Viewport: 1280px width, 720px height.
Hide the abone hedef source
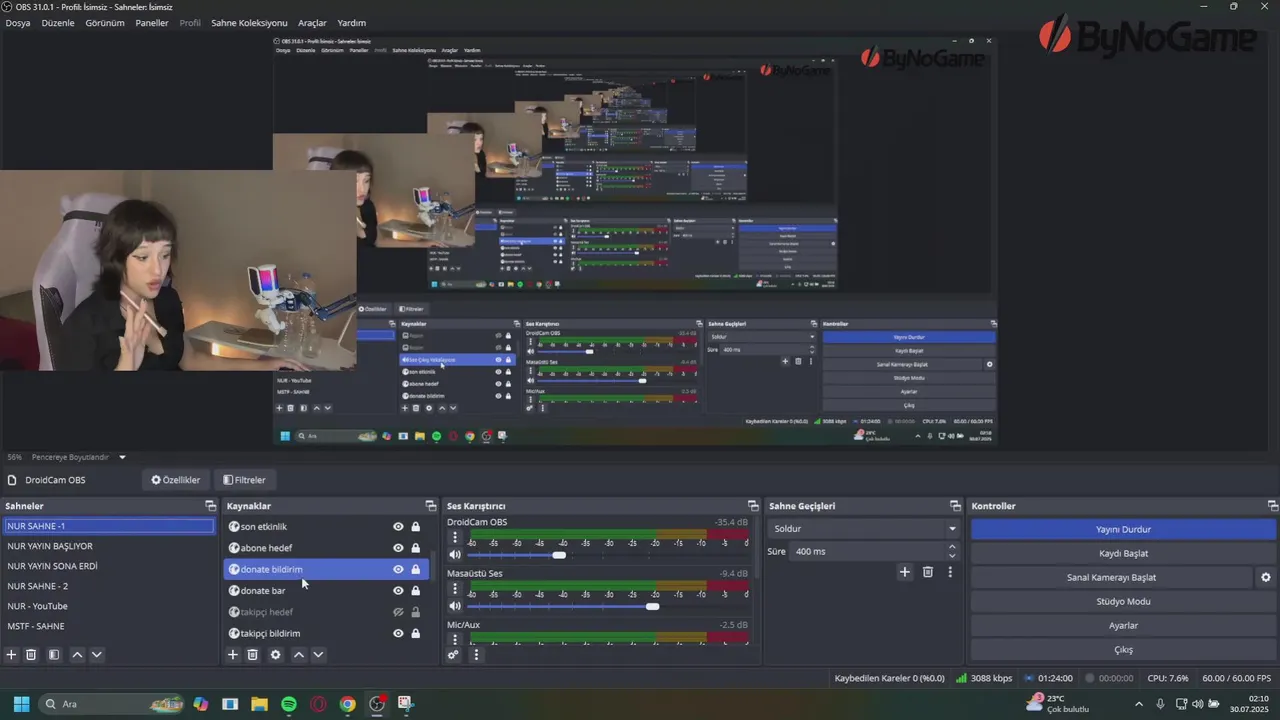coord(398,548)
